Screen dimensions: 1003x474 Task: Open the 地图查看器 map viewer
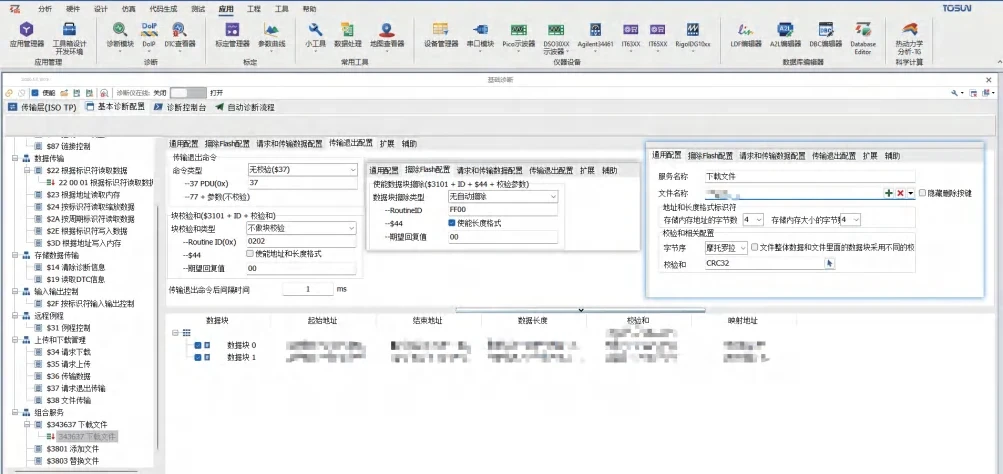click(386, 35)
